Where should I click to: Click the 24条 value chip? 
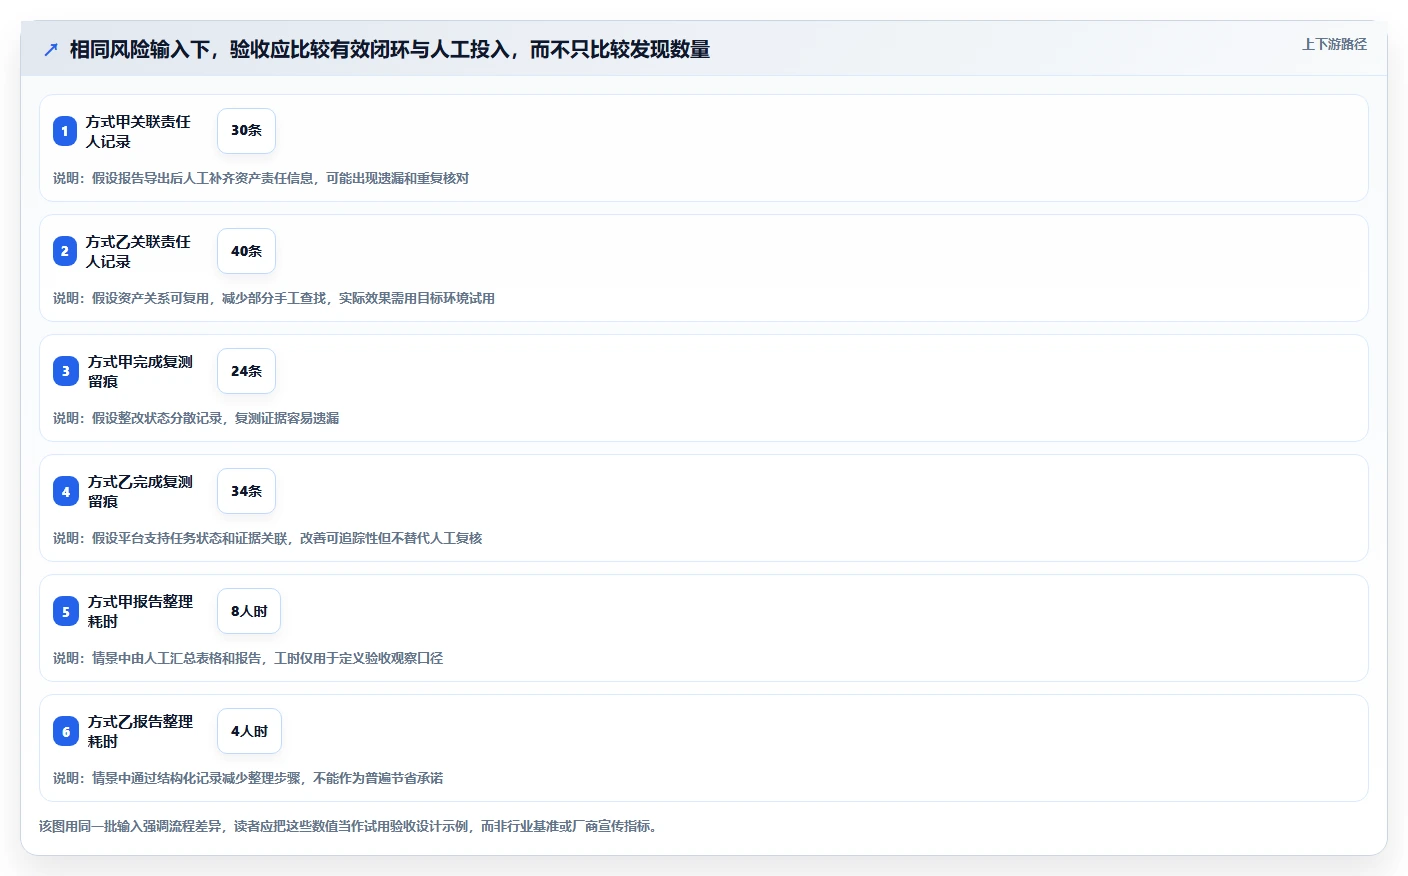[246, 371]
